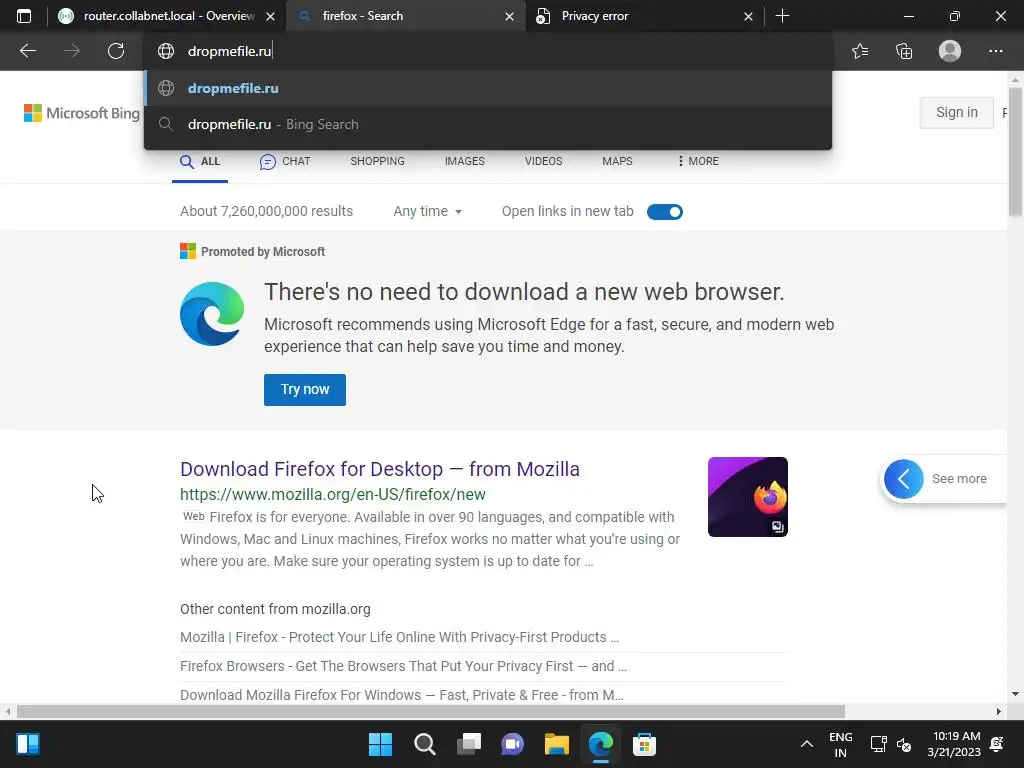
Task: Open the MAPS results tab
Action: pyautogui.click(x=617, y=161)
